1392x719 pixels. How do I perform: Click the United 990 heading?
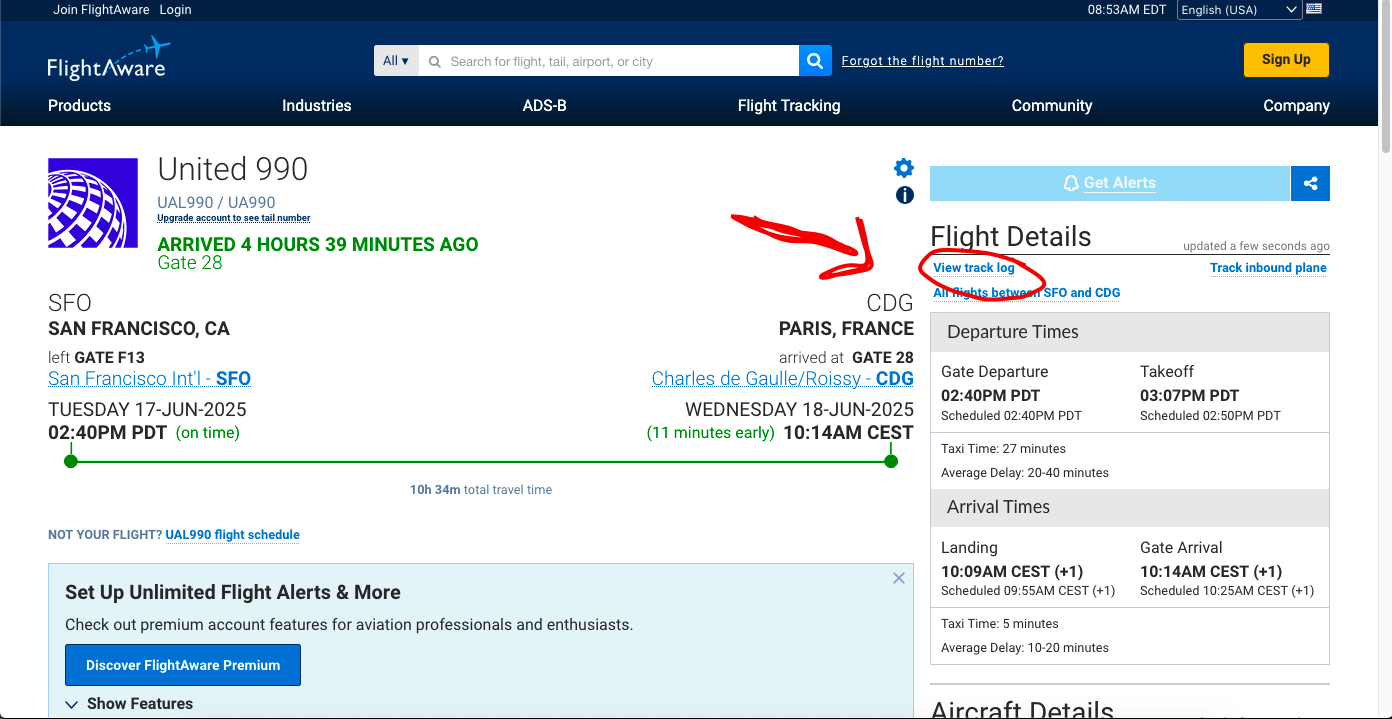click(233, 169)
